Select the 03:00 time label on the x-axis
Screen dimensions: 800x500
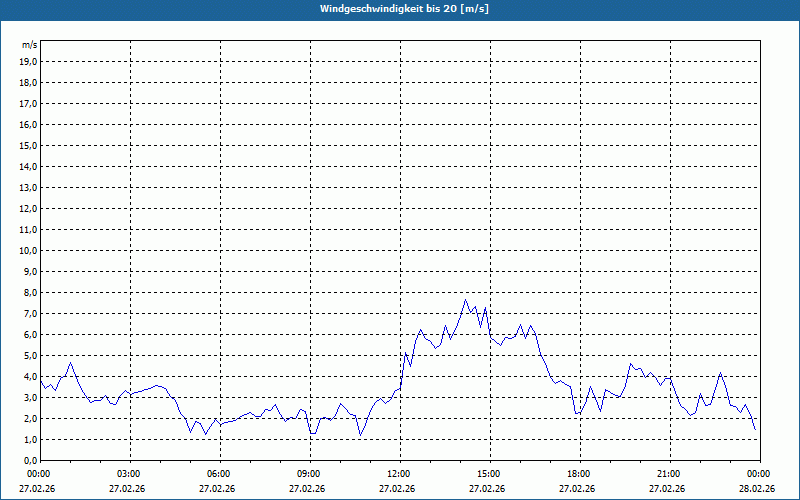129,474
